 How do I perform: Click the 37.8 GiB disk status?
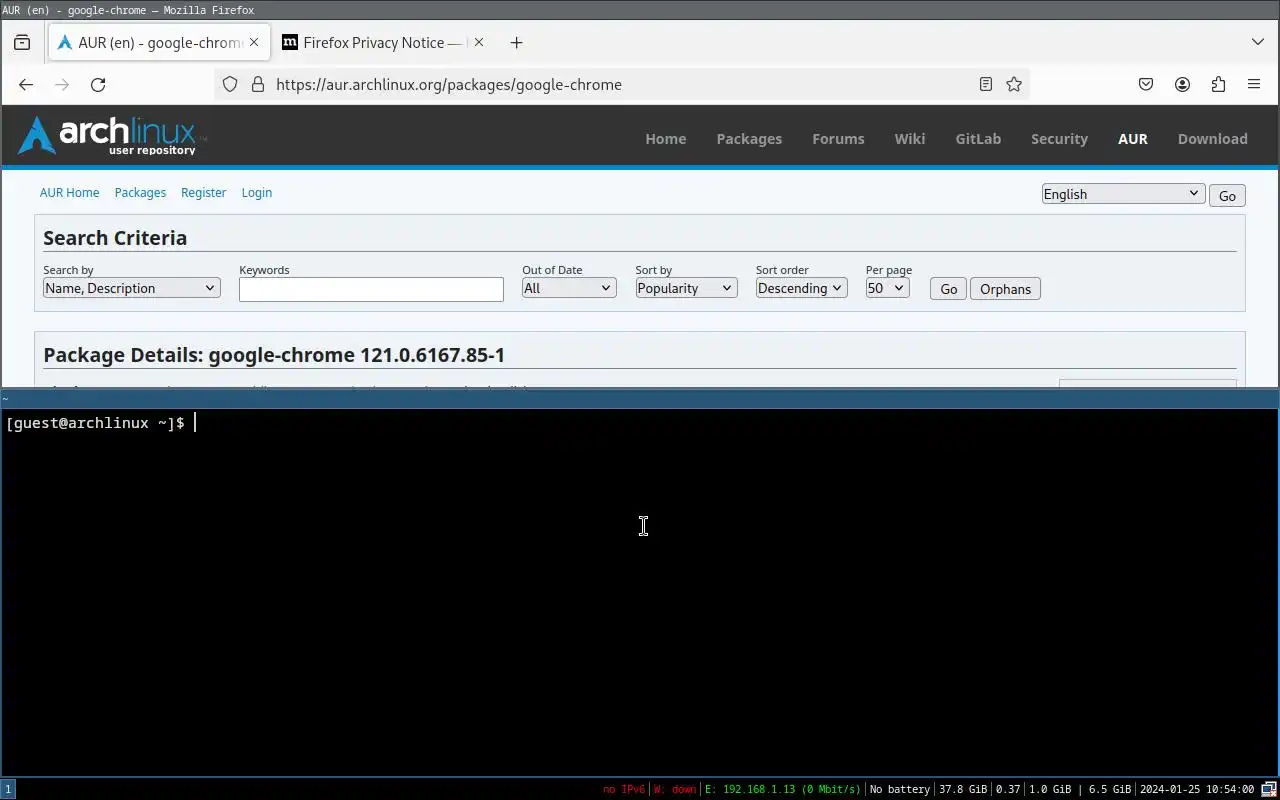(963, 789)
